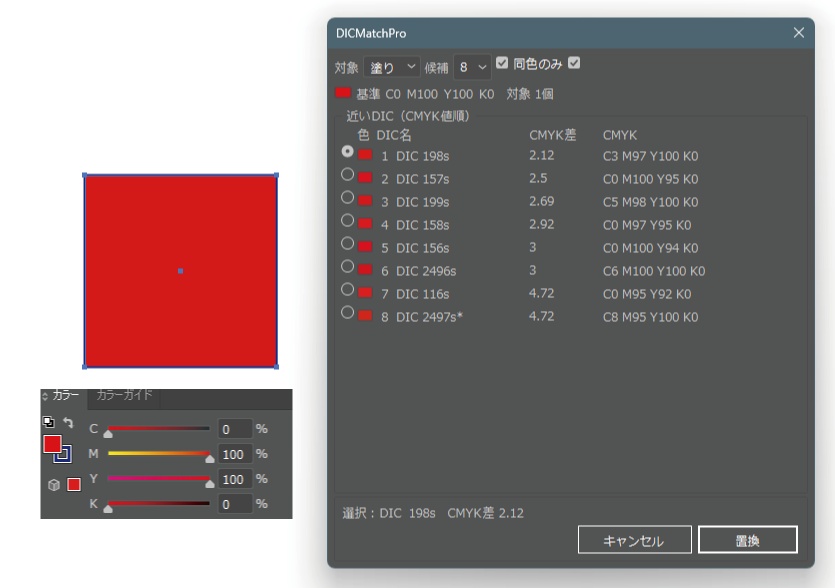Click DIC 157s name text
Image resolution: width=835 pixels, height=588 pixels.
tap(422, 179)
